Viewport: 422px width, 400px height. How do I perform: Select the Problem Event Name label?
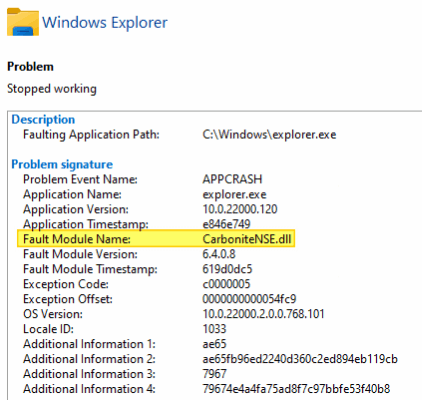point(80,179)
